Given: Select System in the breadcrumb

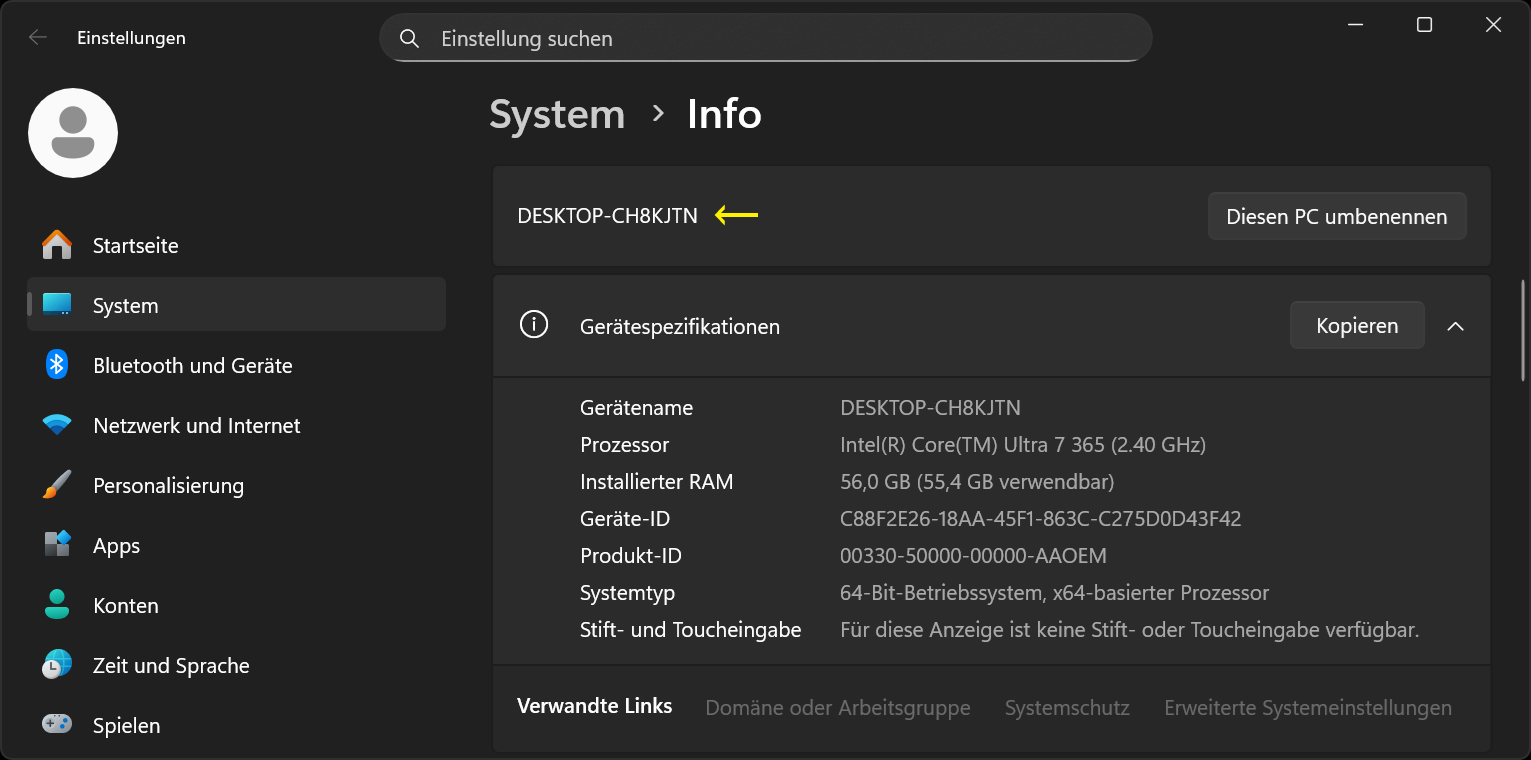Looking at the screenshot, I should [556, 114].
